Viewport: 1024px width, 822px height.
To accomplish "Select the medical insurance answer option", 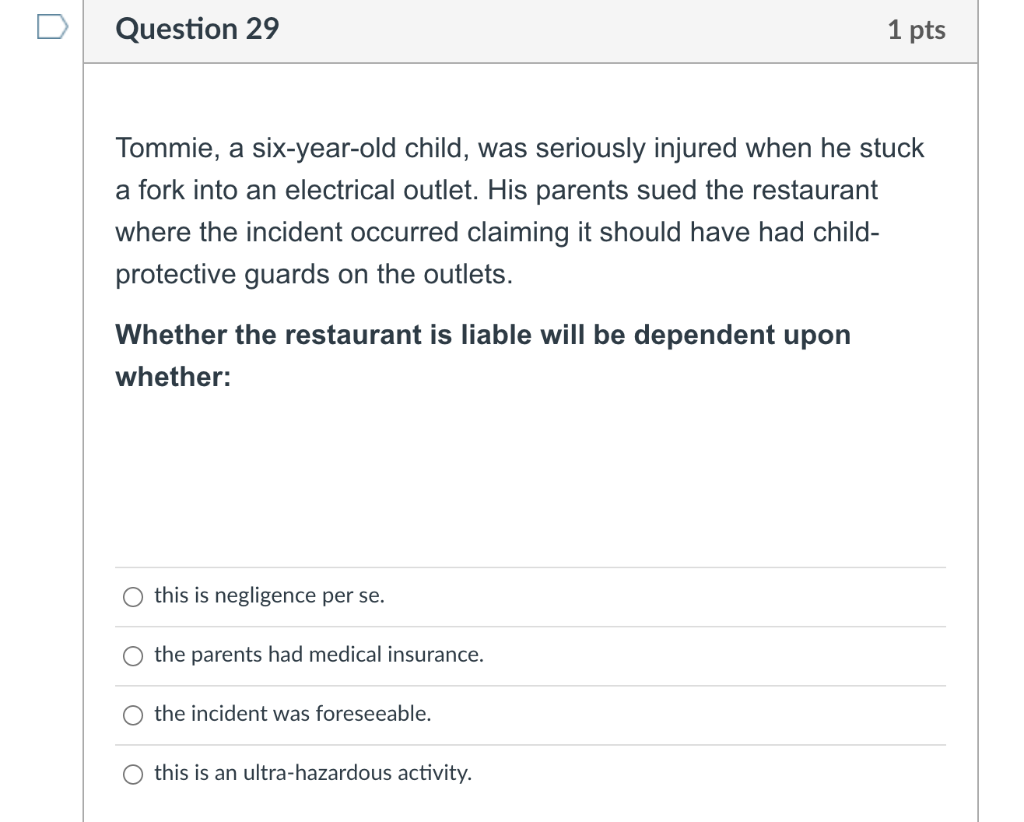I will point(131,656).
